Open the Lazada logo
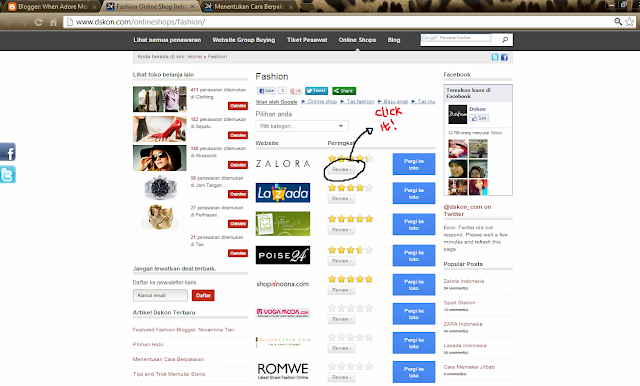The width and height of the screenshot is (640, 386). 283,193
